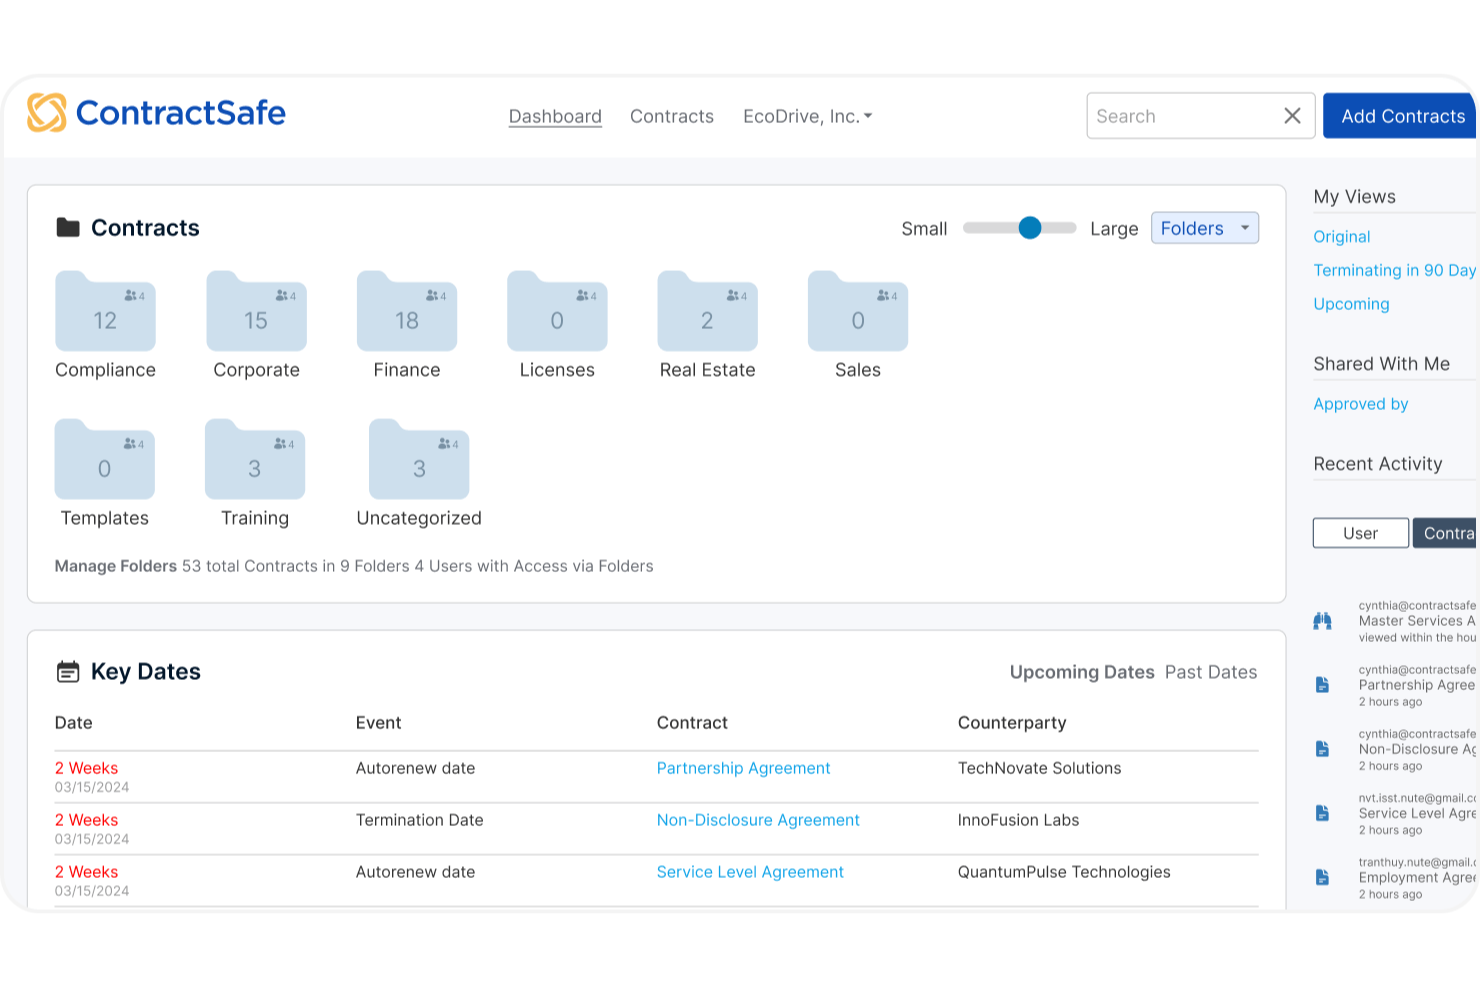Click the Event column header
Screen dimensions: 1480x987
click(x=378, y=723)
